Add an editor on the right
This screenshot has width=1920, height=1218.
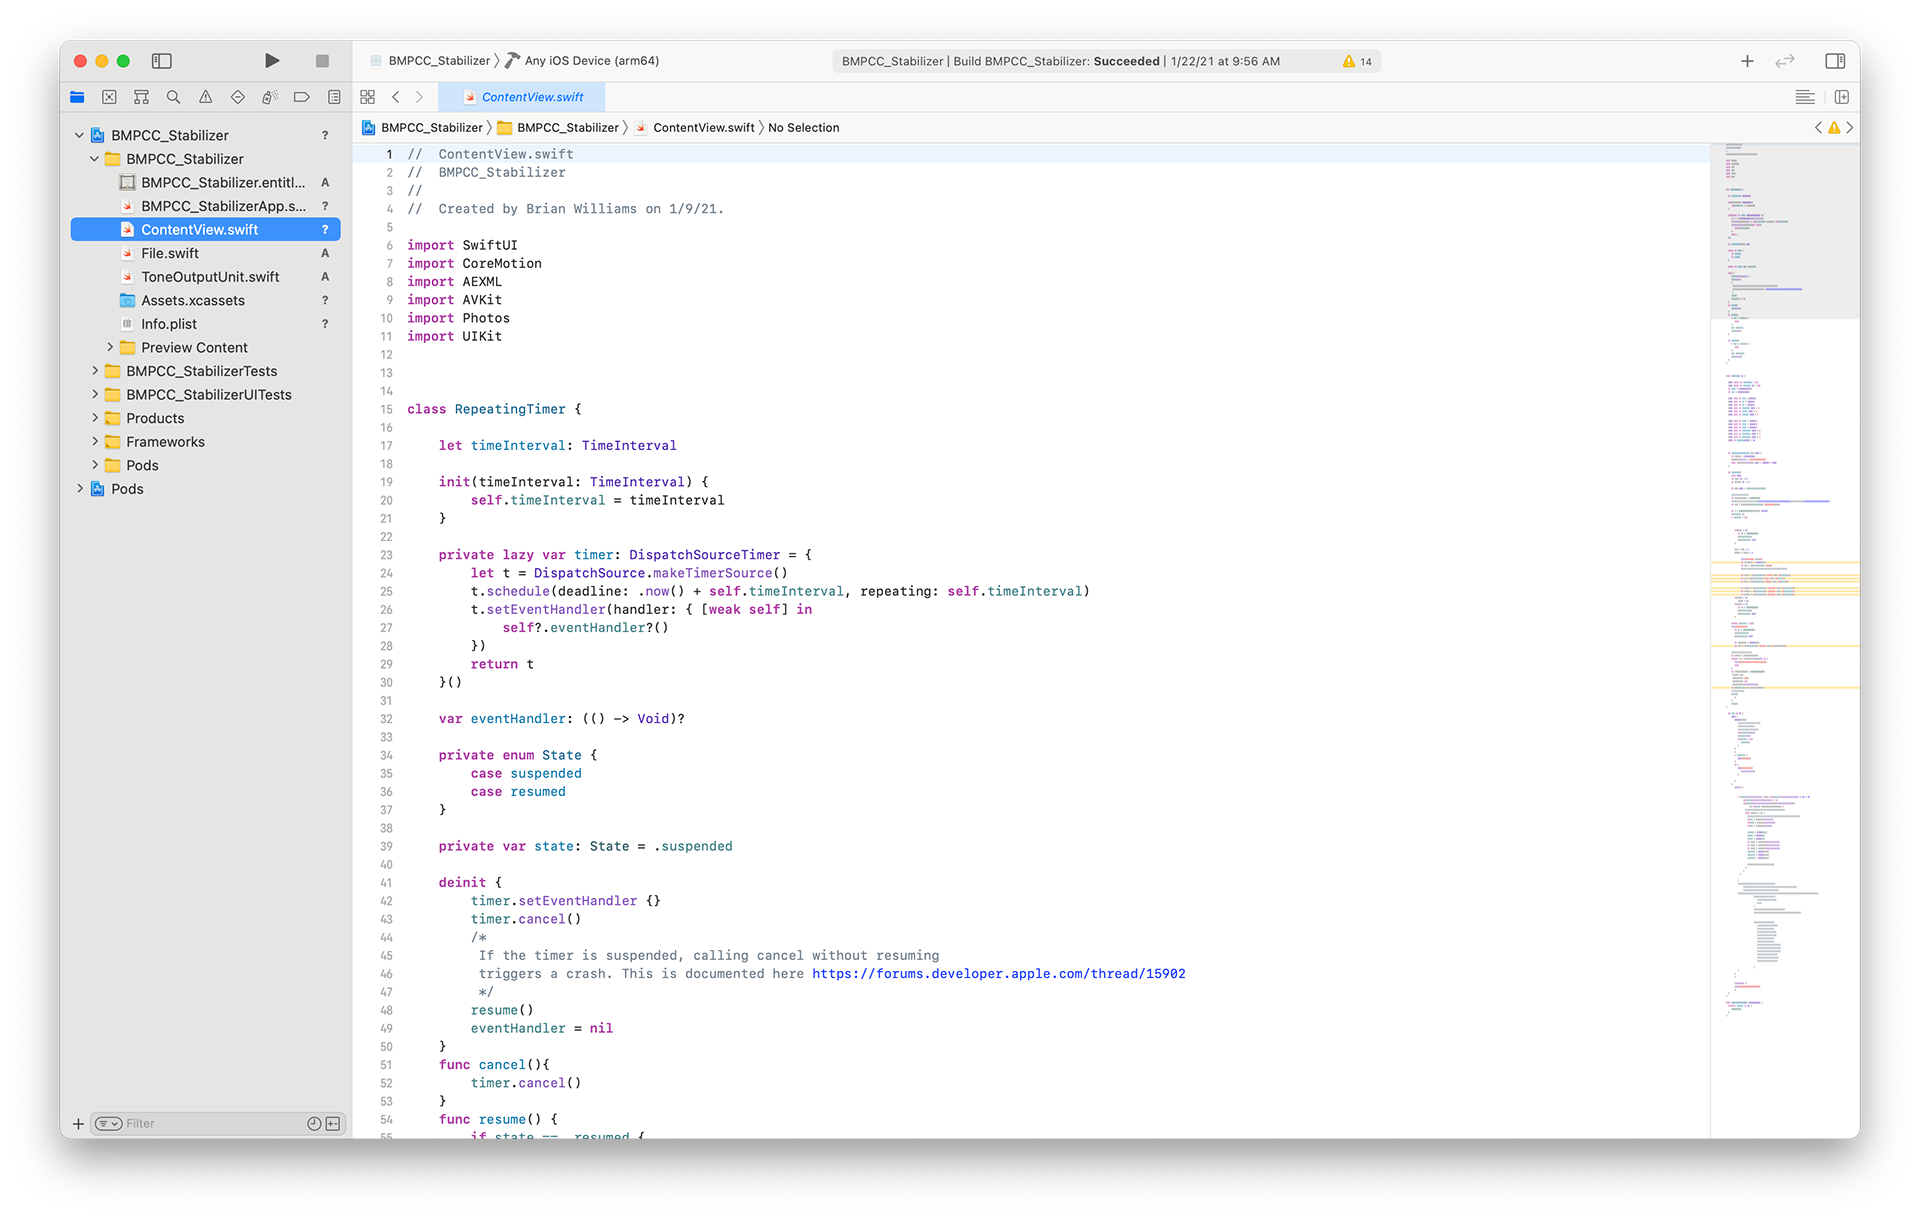(1842, 97)
